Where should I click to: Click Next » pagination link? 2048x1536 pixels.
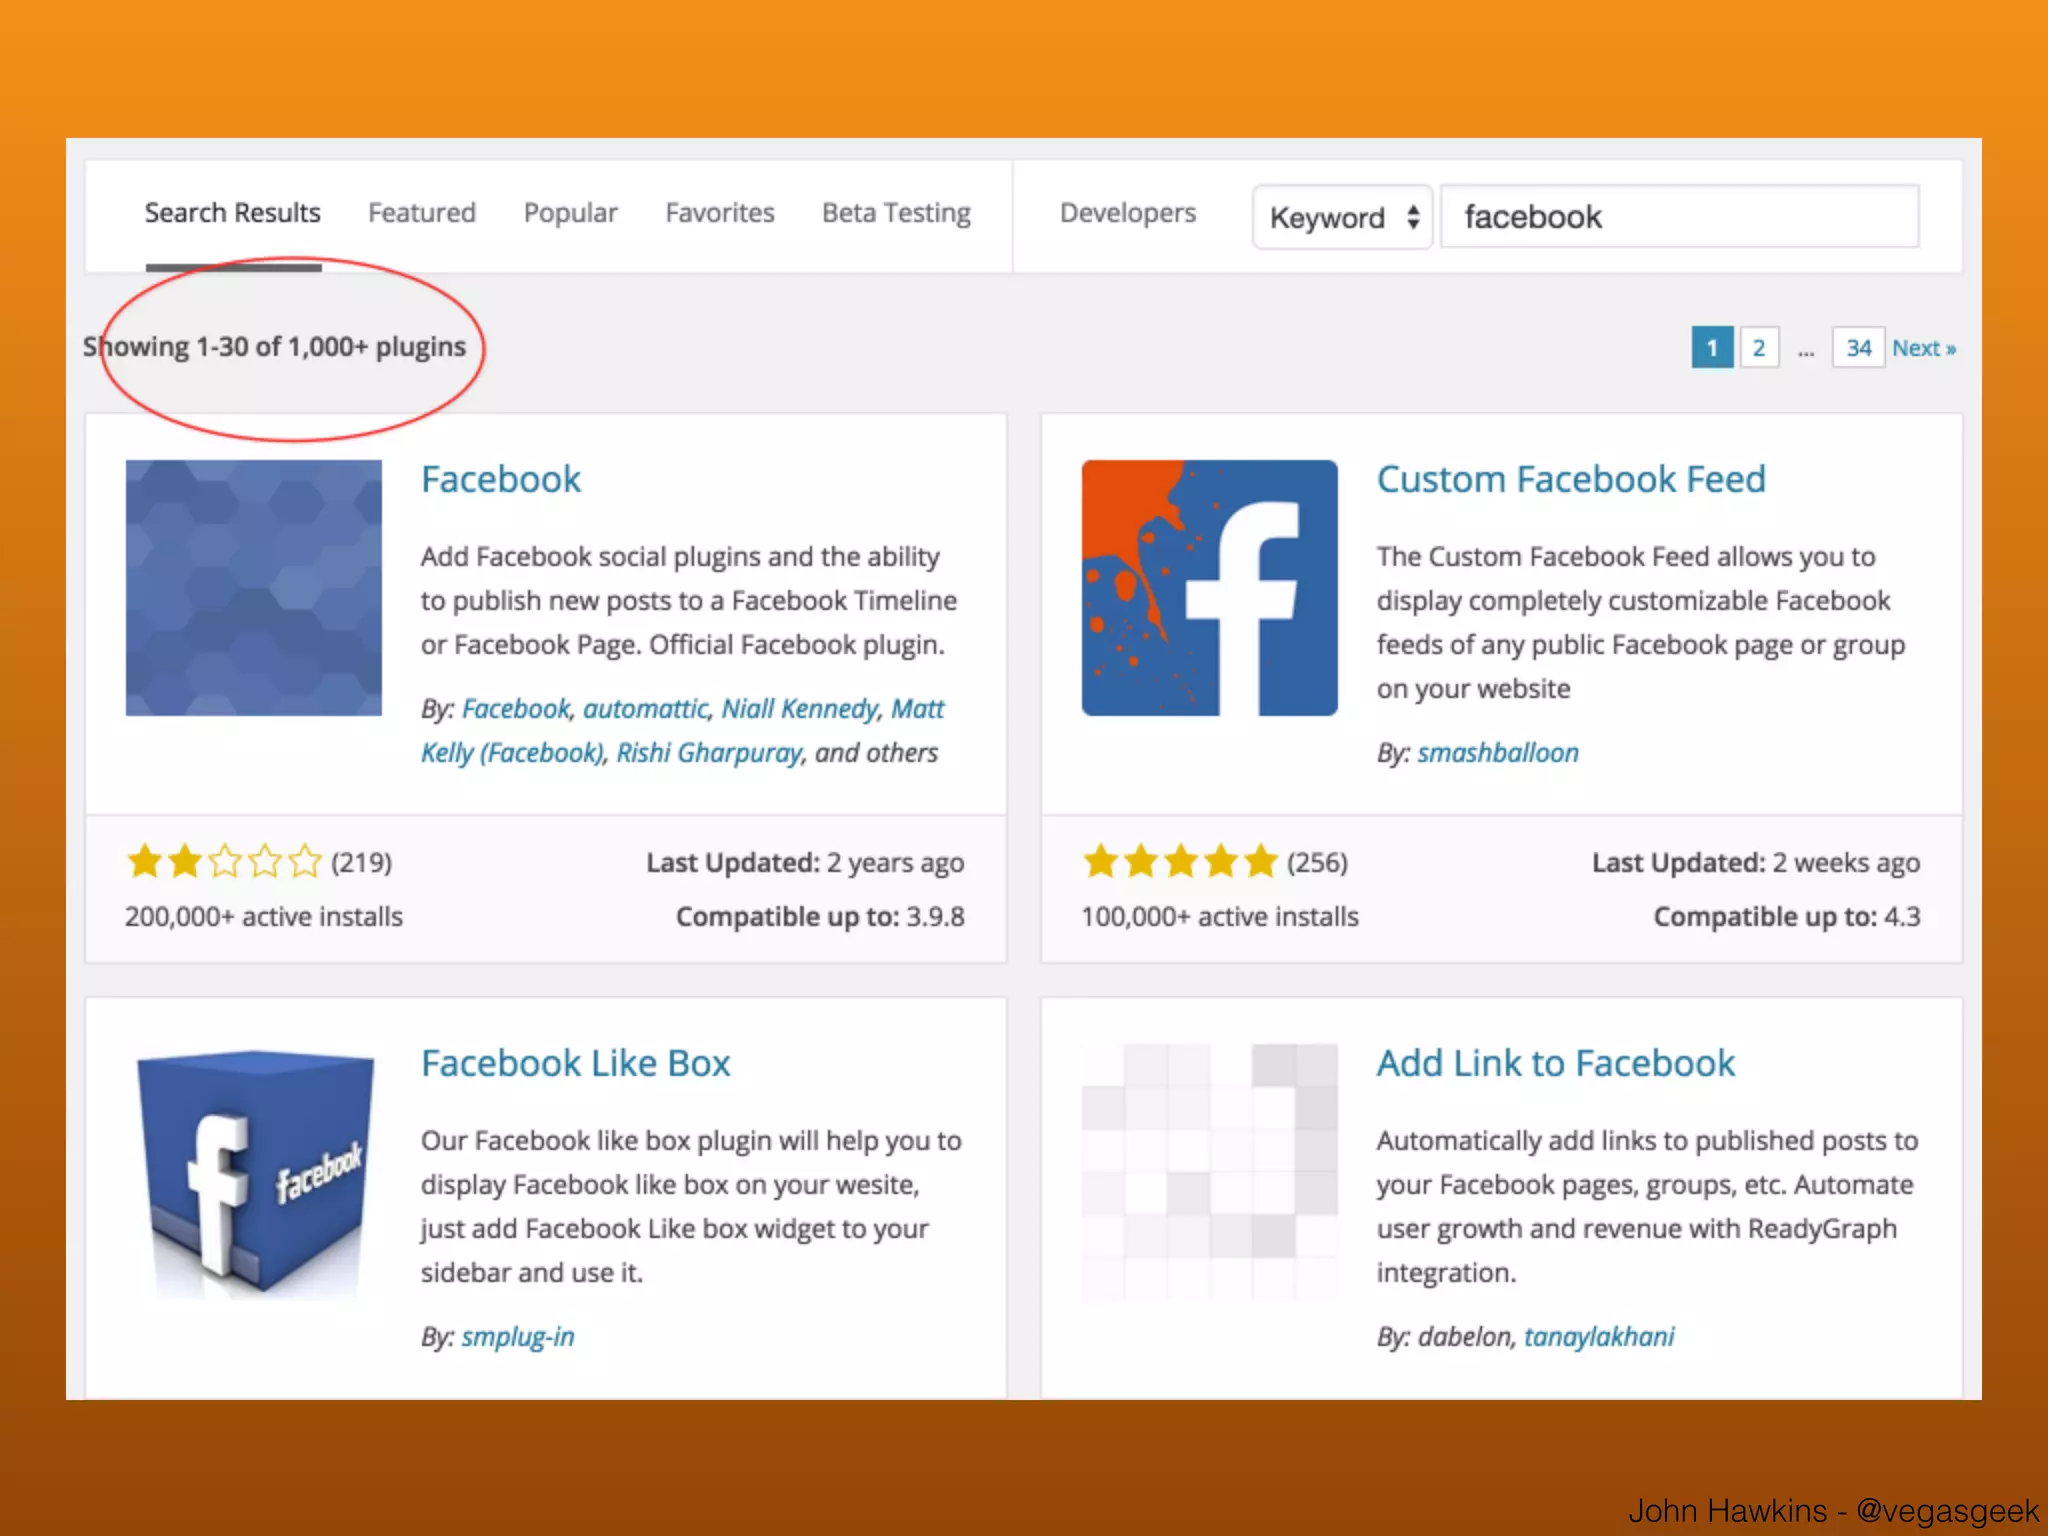[1923, 348]
